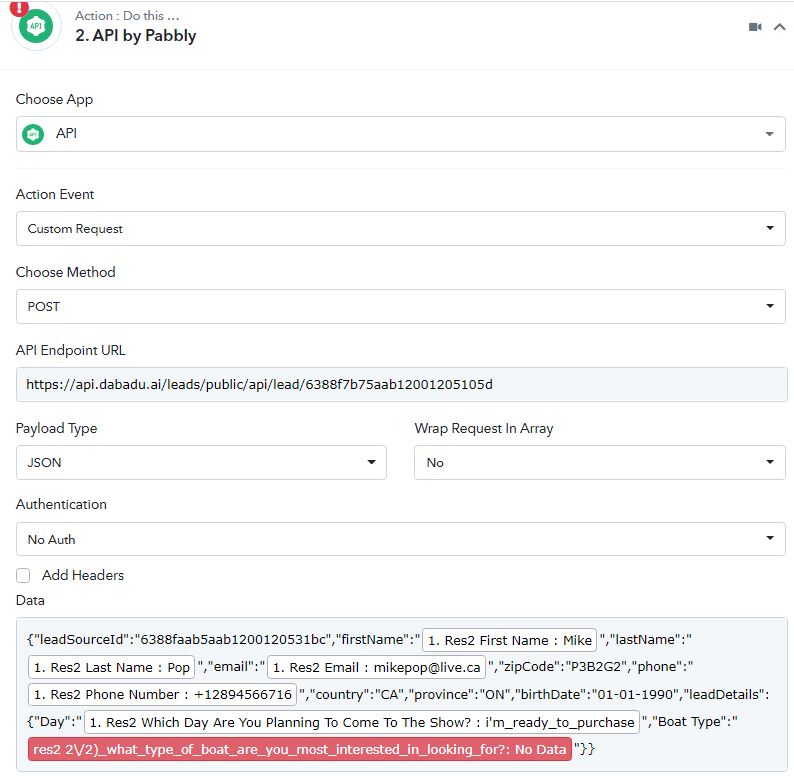Click the API Endpoint URL input field

402,384
